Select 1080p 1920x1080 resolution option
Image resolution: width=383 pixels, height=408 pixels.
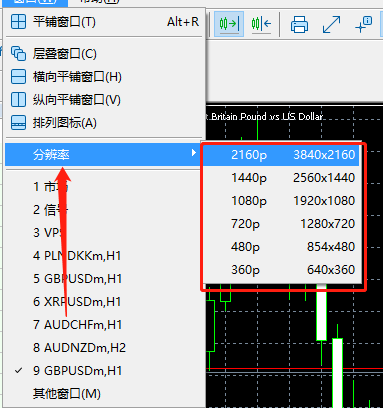pos(282,201)
